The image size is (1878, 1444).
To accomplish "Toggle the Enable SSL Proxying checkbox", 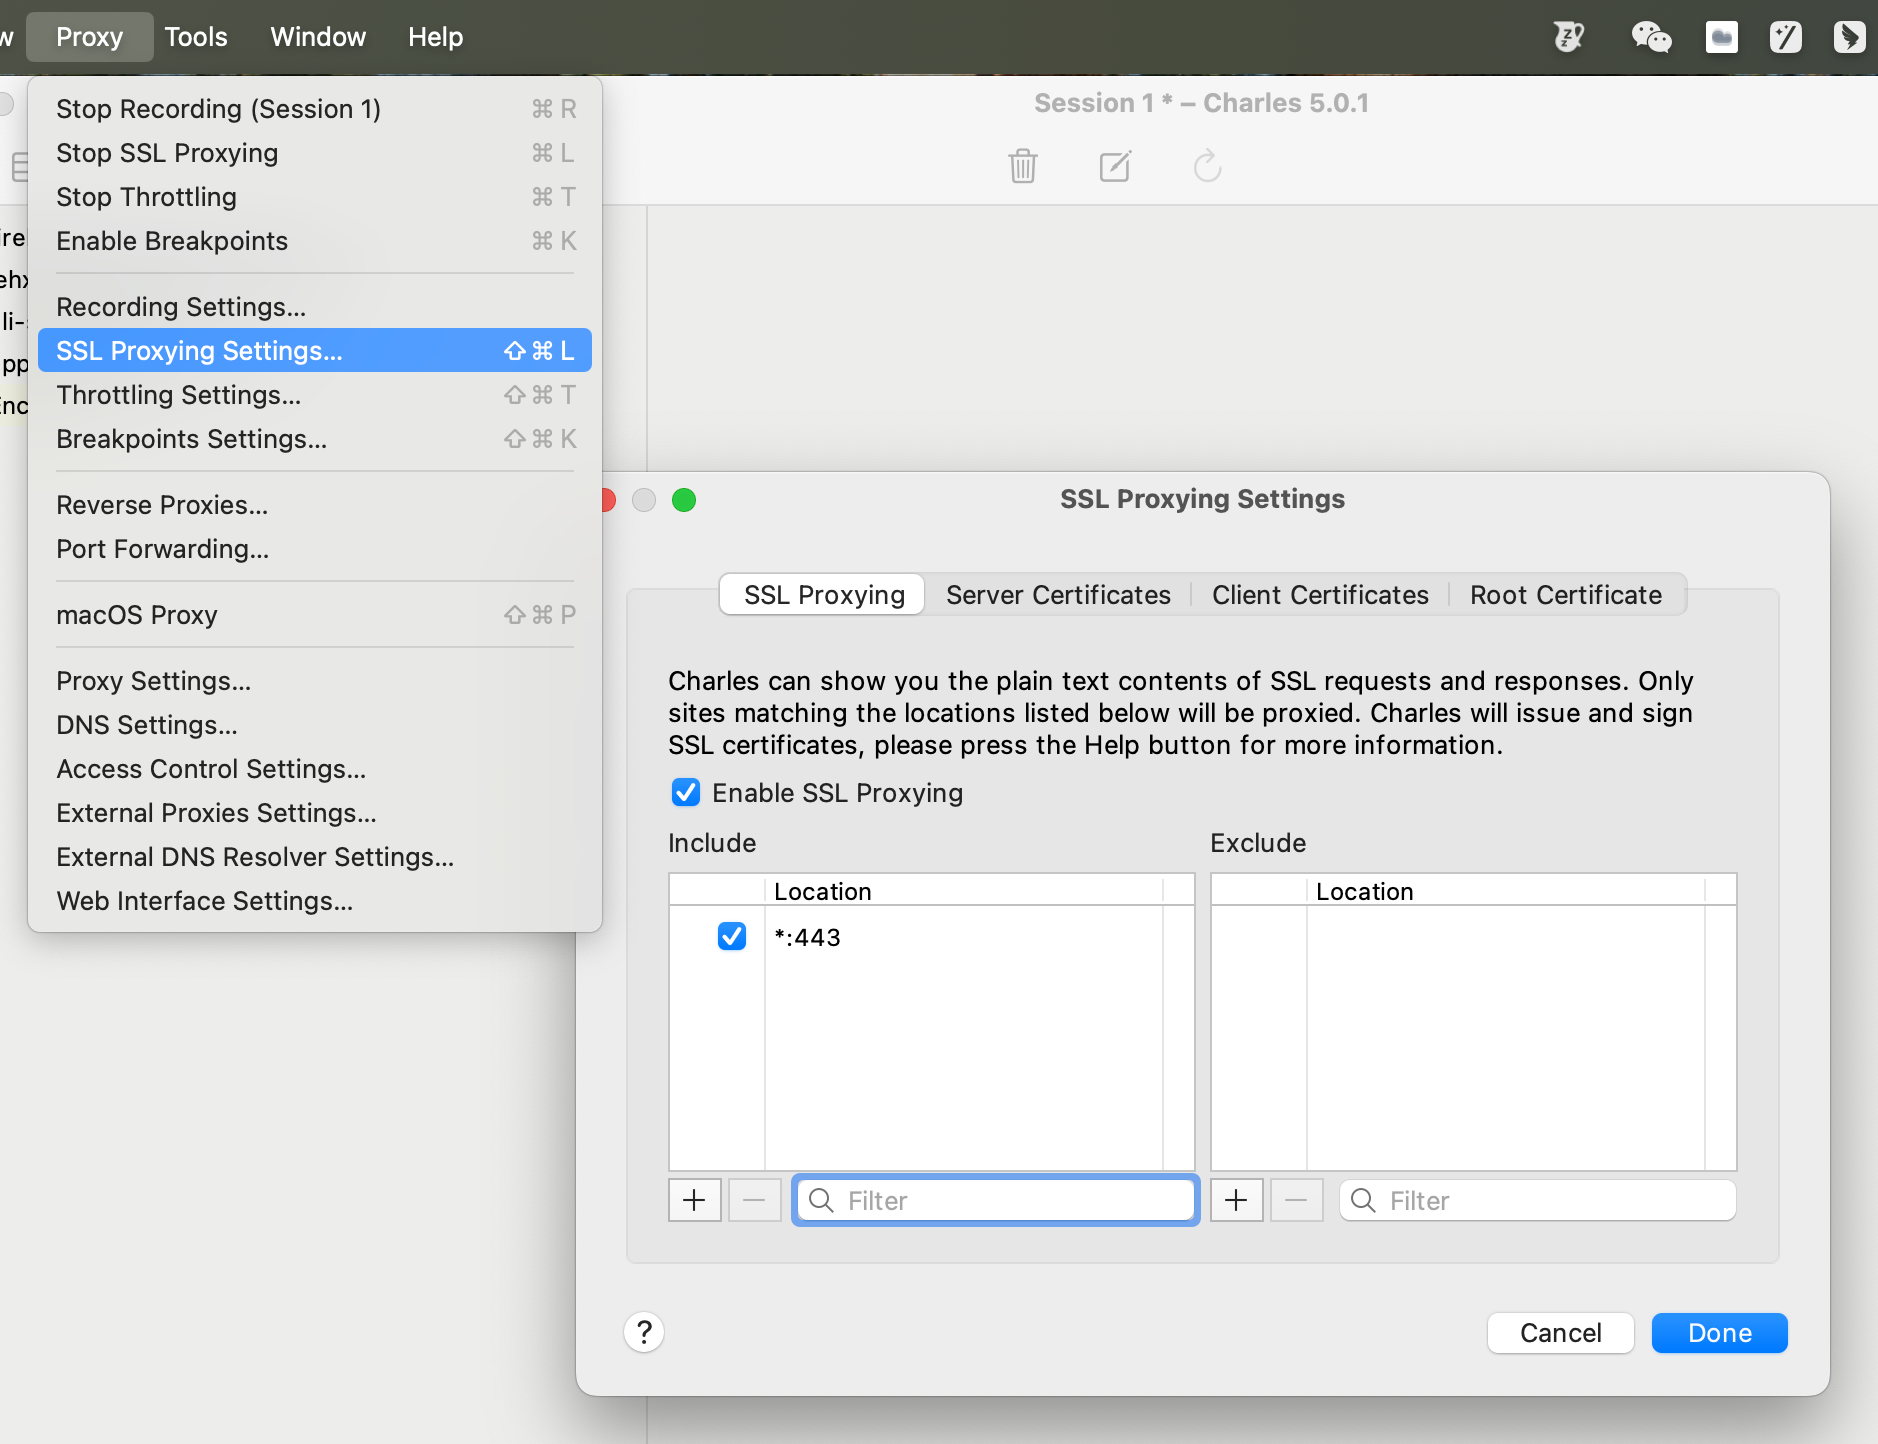I will [x=686, y=793].
